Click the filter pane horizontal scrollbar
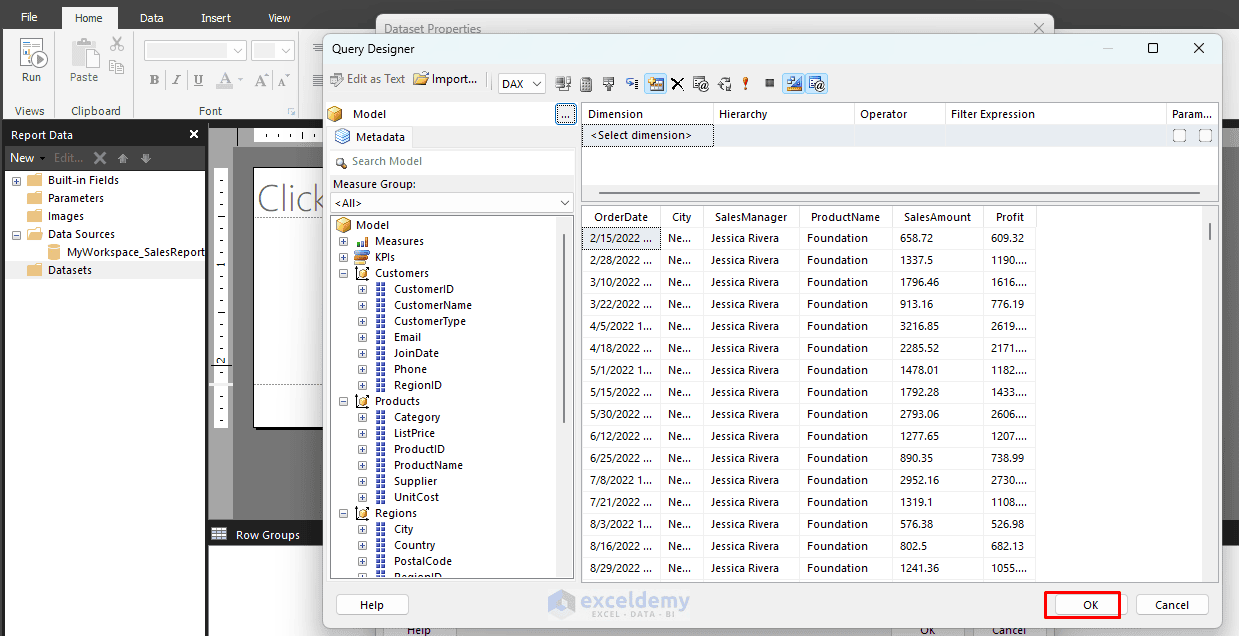The width and height of the screenshot is (1239, 636). [898, 192]
